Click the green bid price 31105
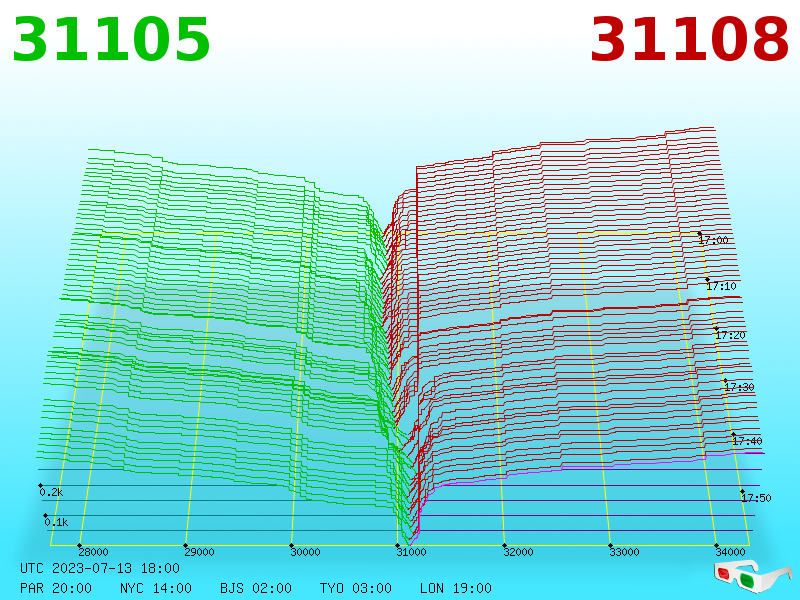800x600 pixels. click(x=111, y=40)
